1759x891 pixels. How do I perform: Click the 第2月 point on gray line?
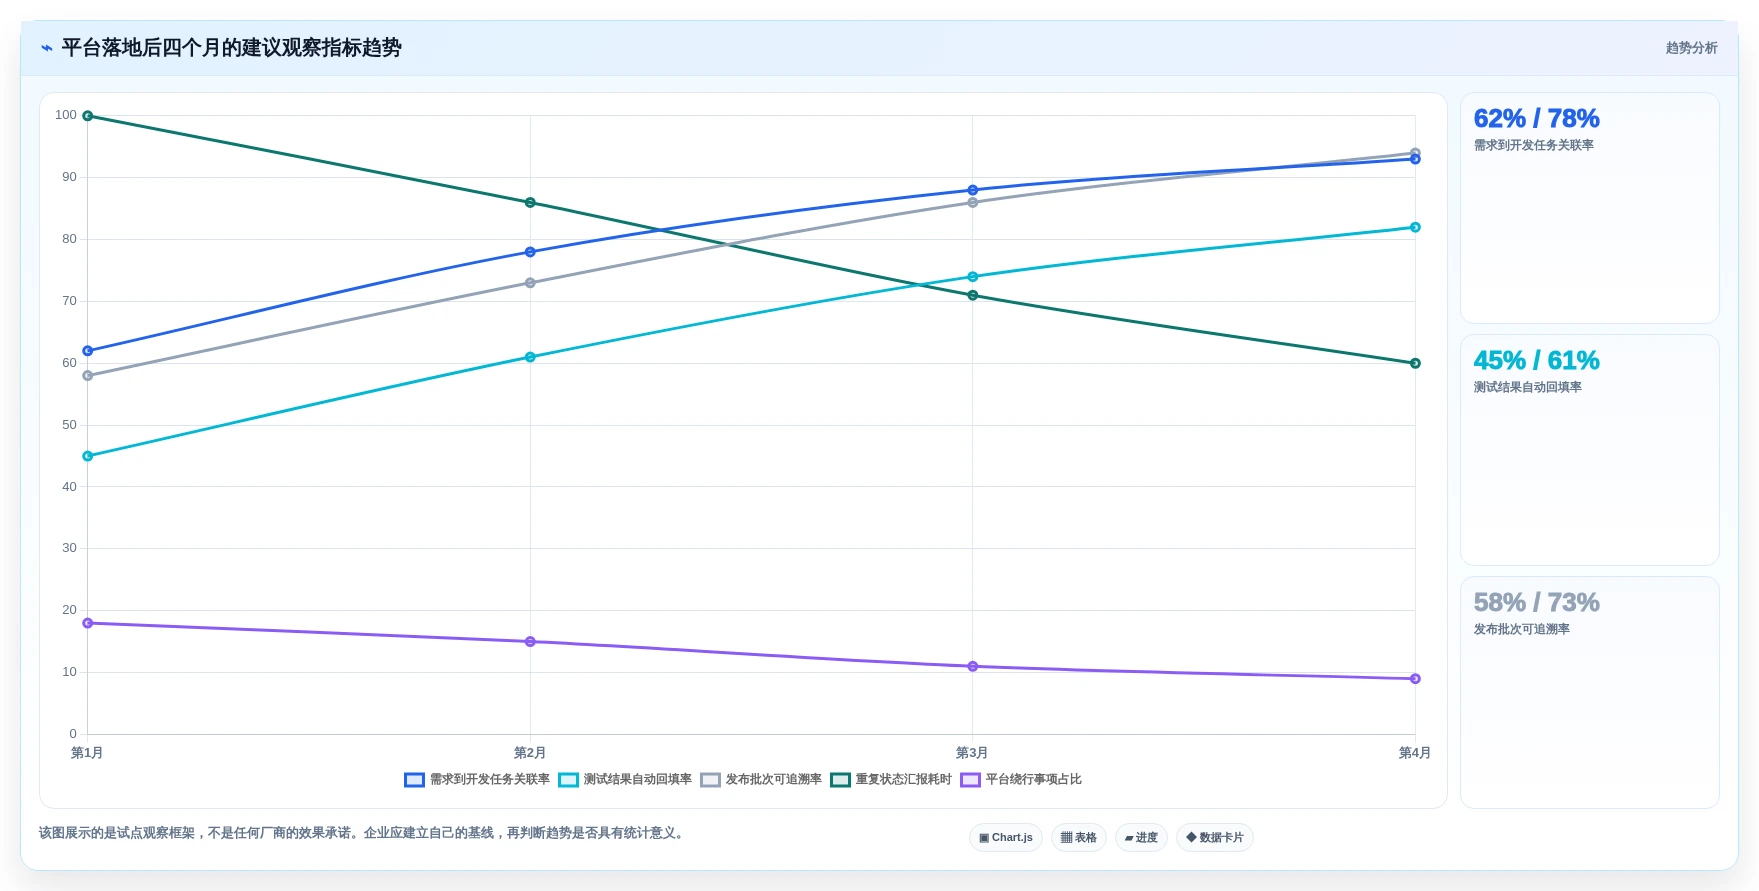tap(530, 283)
